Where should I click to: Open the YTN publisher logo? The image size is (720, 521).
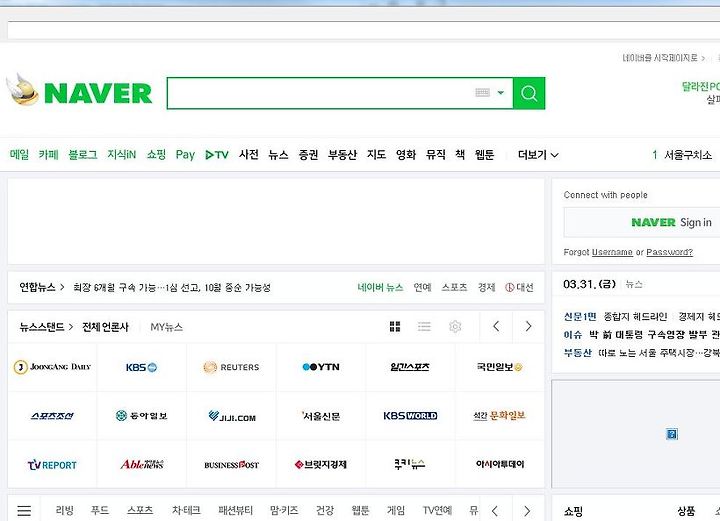pyautogui.click(x=321, y=367)
